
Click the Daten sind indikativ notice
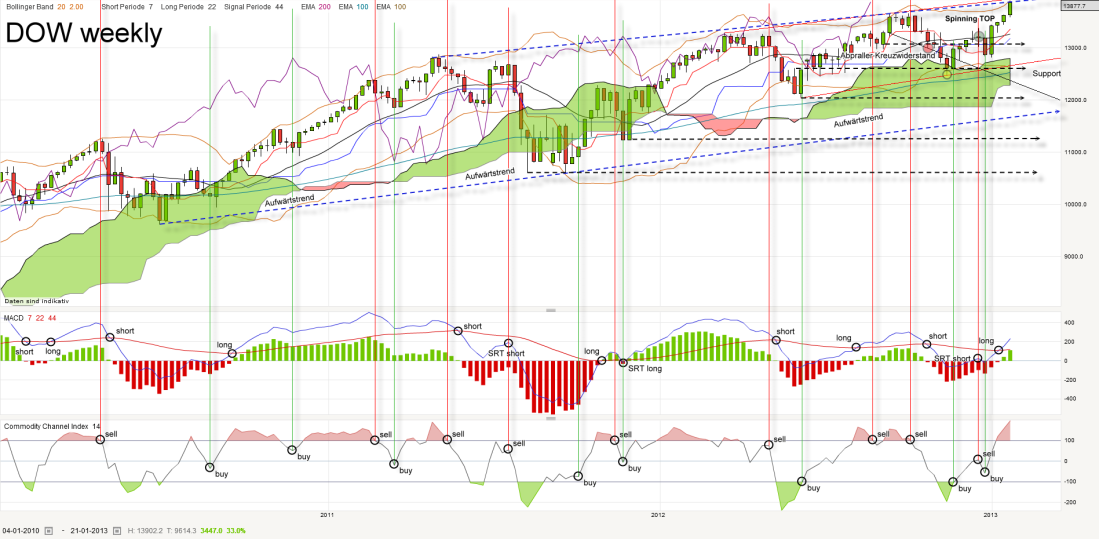click(36, 301)
